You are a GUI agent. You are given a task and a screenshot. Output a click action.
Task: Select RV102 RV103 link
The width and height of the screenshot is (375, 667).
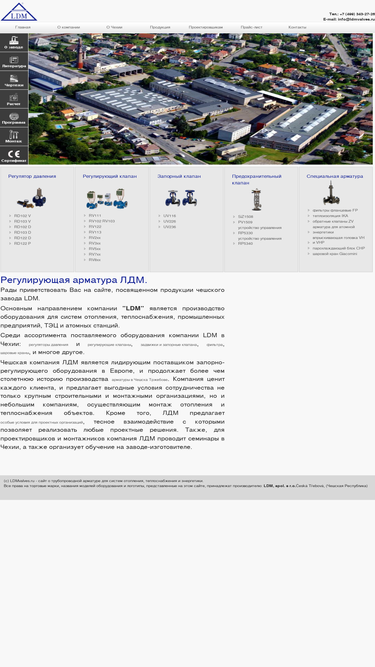(x=102, y=222)
